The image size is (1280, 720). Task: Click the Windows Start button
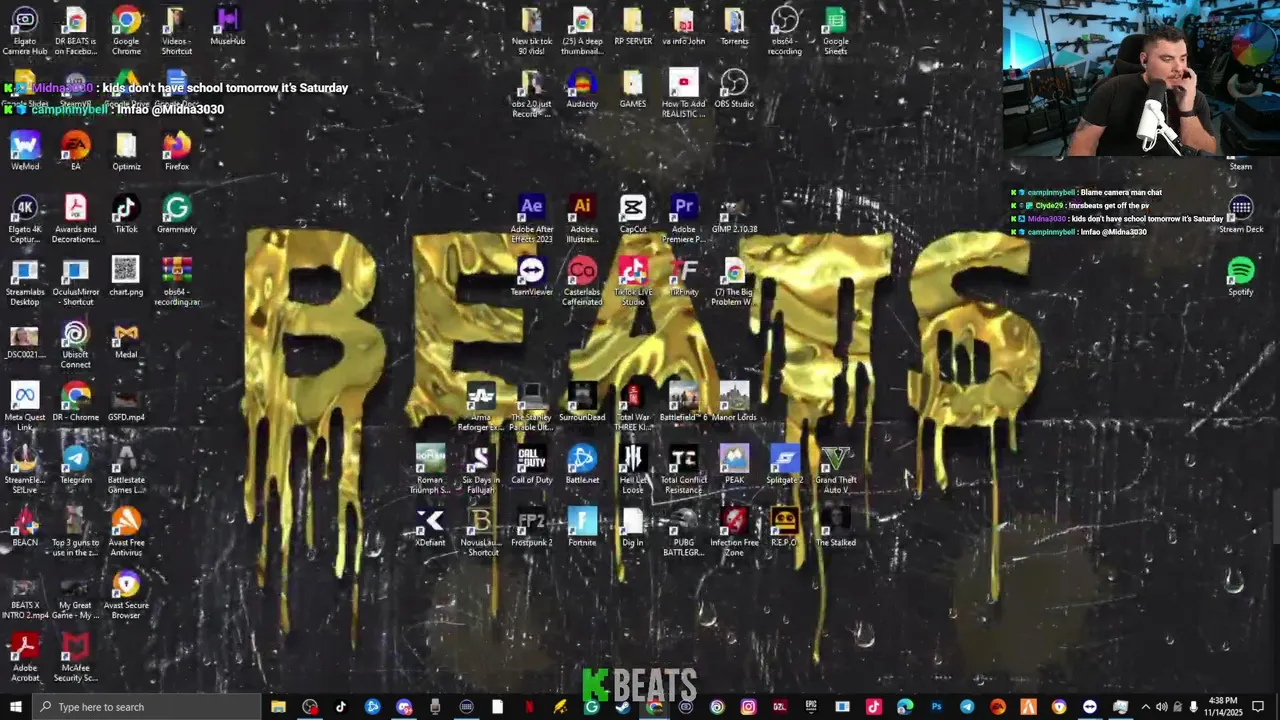(x=16, y=707)
